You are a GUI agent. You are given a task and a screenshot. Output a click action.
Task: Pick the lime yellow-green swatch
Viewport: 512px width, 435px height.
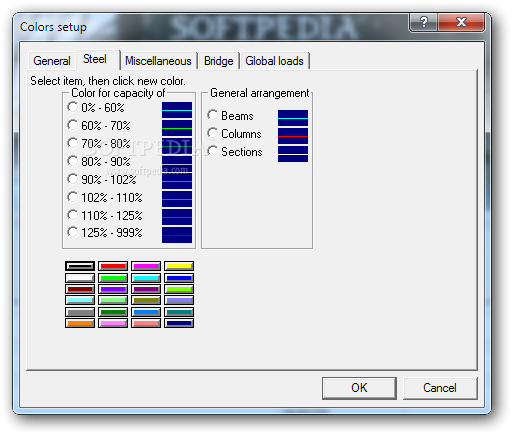(x=179, y=289)
